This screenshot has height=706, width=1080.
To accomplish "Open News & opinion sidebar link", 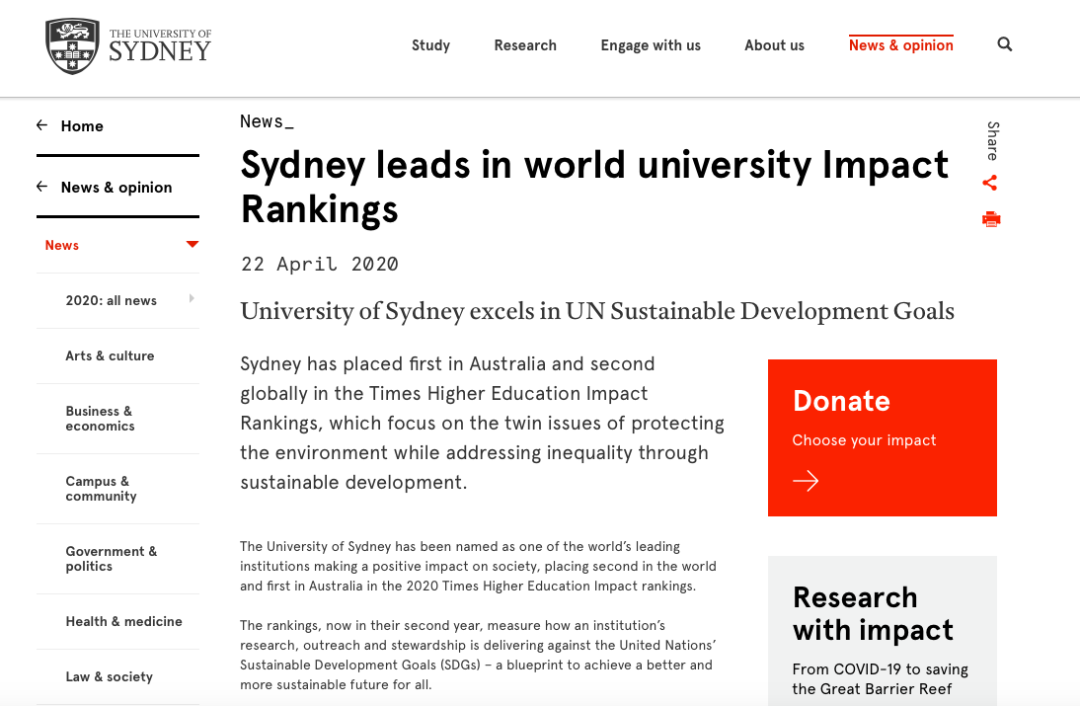I will click(116, 187).
